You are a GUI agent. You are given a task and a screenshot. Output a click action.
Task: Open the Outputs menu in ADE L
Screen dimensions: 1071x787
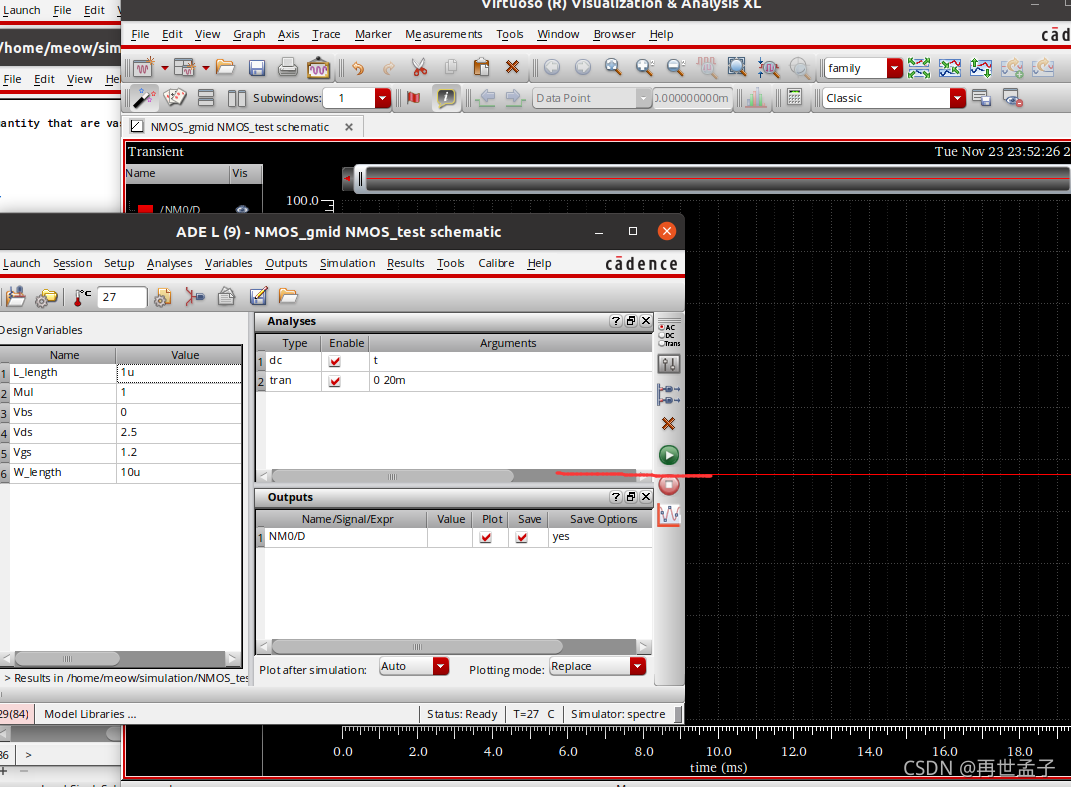(x=286, y=263)
